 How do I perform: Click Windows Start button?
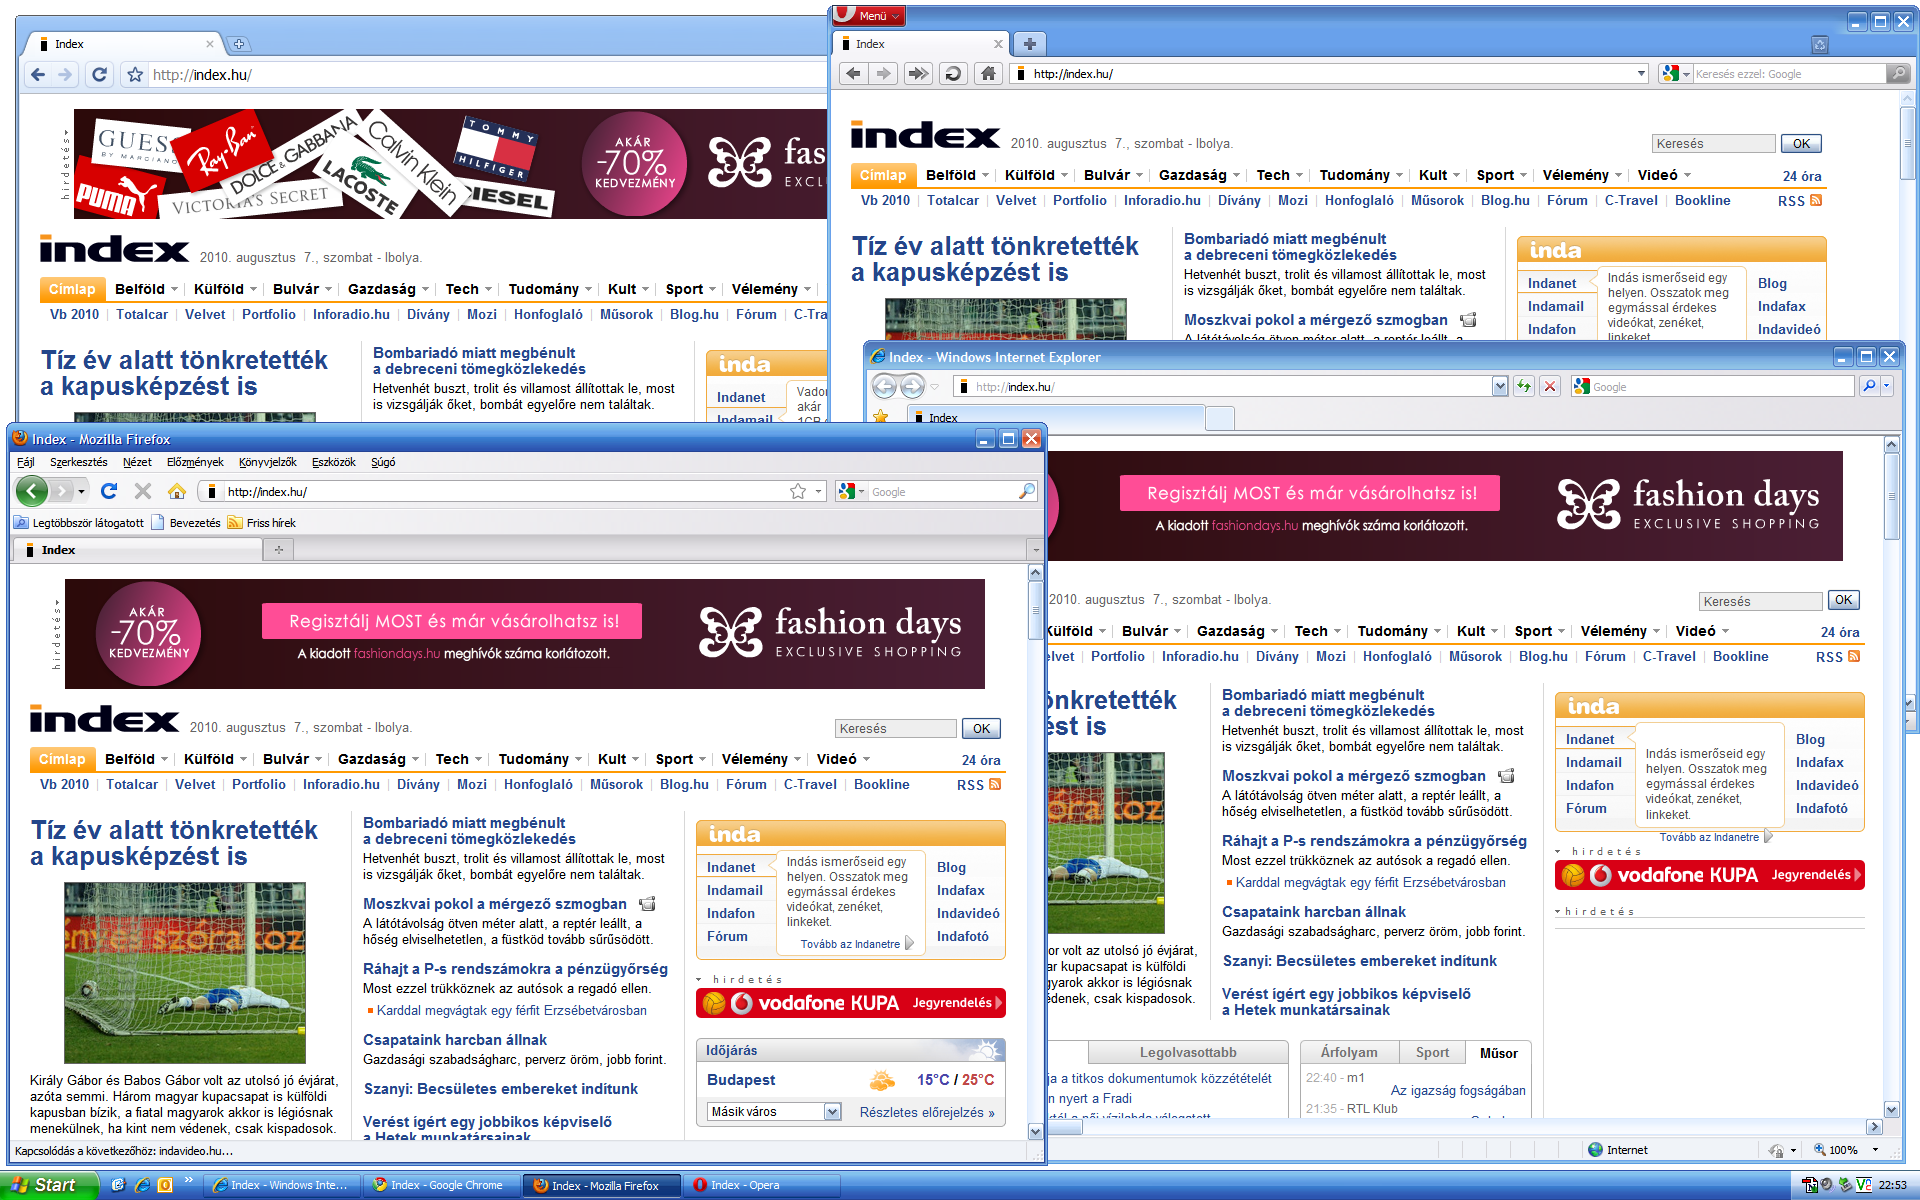coord(48,1185)
